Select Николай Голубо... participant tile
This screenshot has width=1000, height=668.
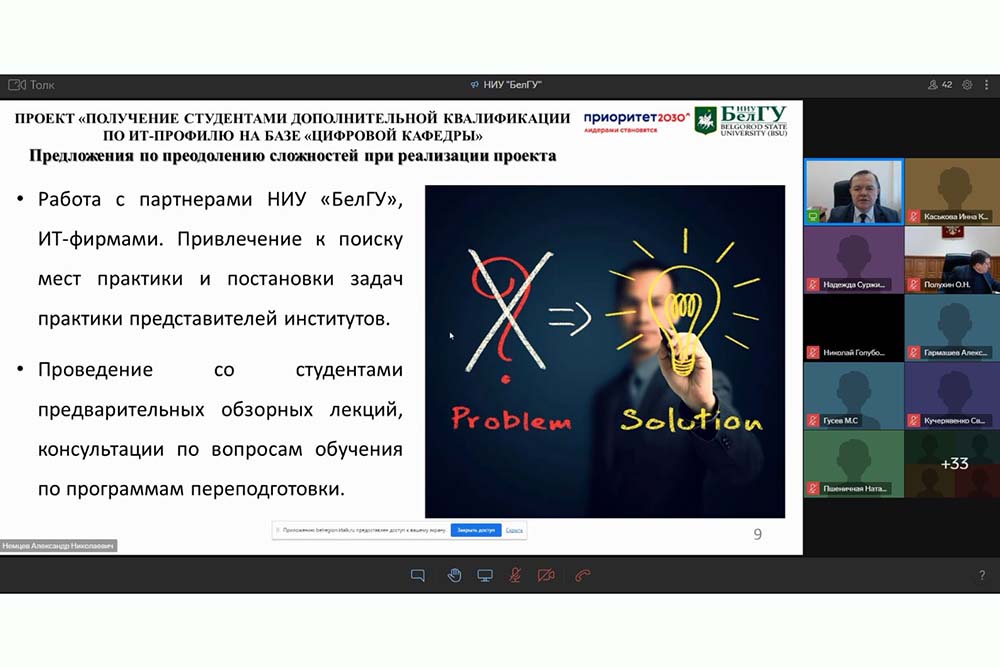pos(854,328)
